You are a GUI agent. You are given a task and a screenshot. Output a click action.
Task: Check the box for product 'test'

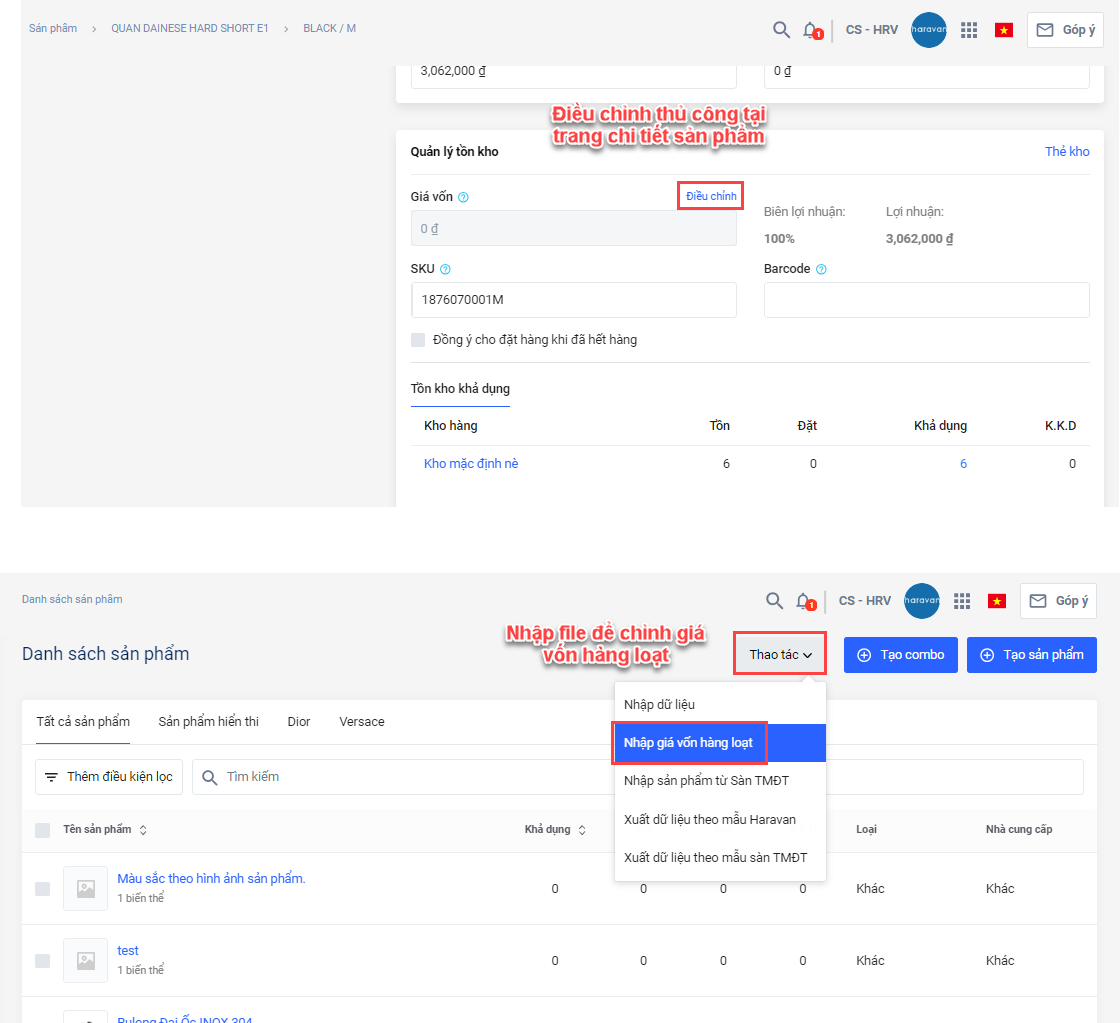click(x=42, y=960)
